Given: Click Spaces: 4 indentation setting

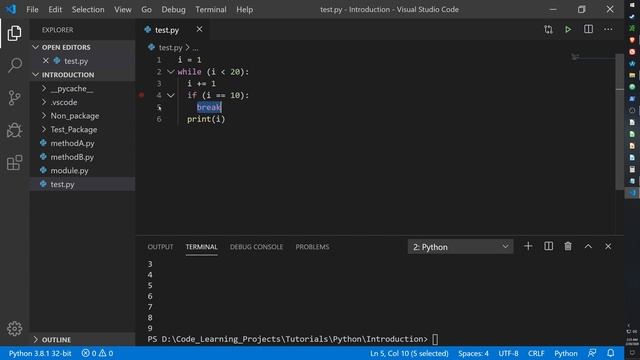Looking at the screenshot, I should click(x=473, y=353).
